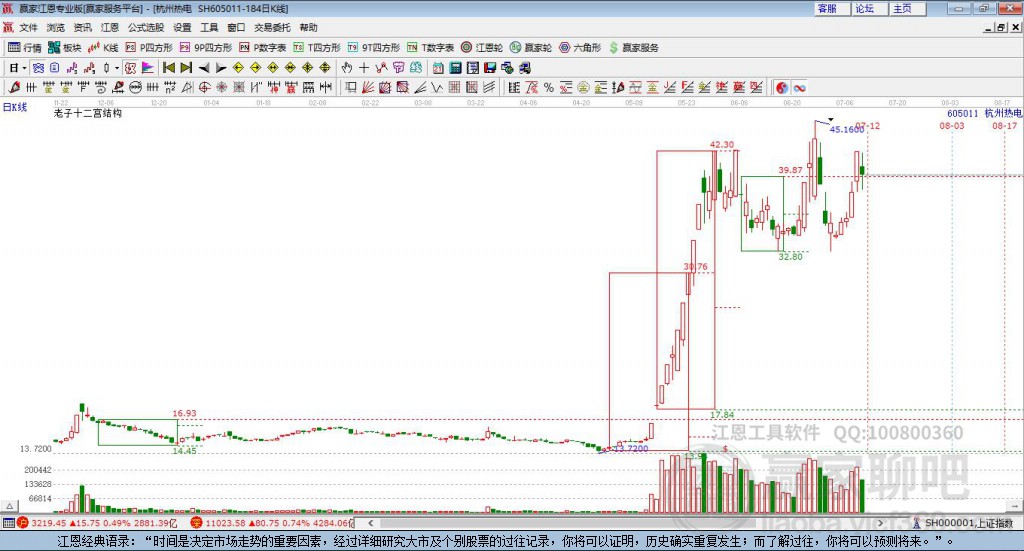The height and width of the screenshot is (551, 1024).
Task: Click the 11023.58 index status entry
Action: 272,523
